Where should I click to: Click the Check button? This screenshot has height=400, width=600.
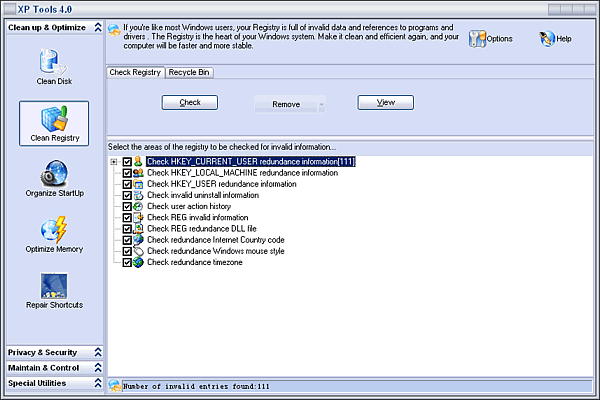190,103
